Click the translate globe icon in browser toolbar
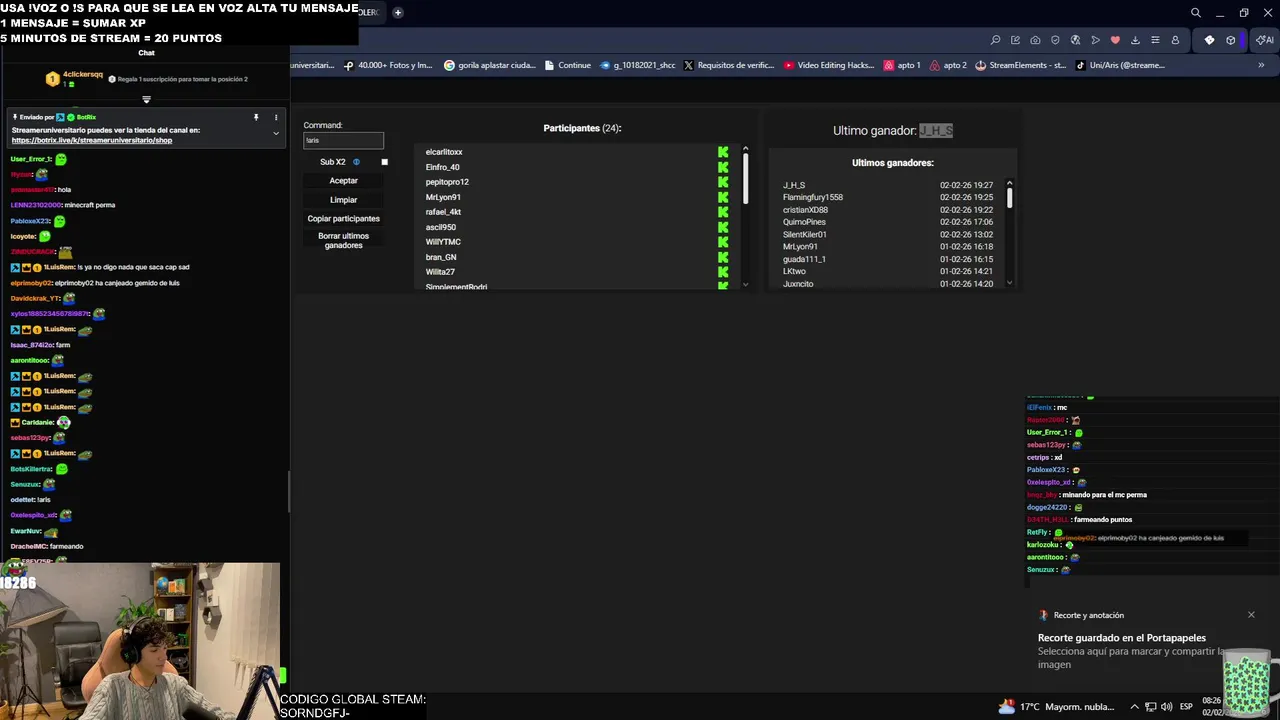The height and width of the screenshot is (720, 1280). tap(1075, 40)
